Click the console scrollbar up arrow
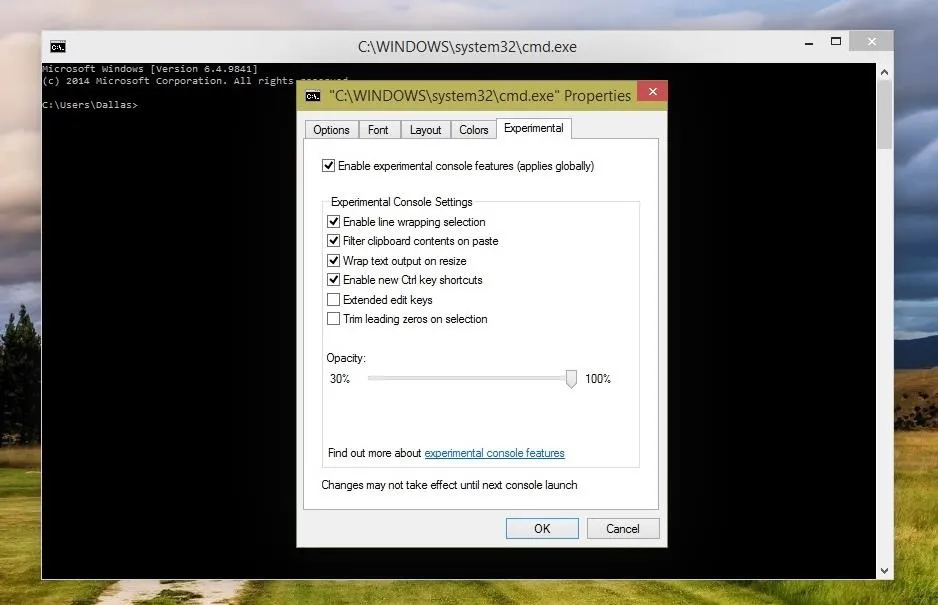This screenshot has height=605, width=938. point(884,72)
